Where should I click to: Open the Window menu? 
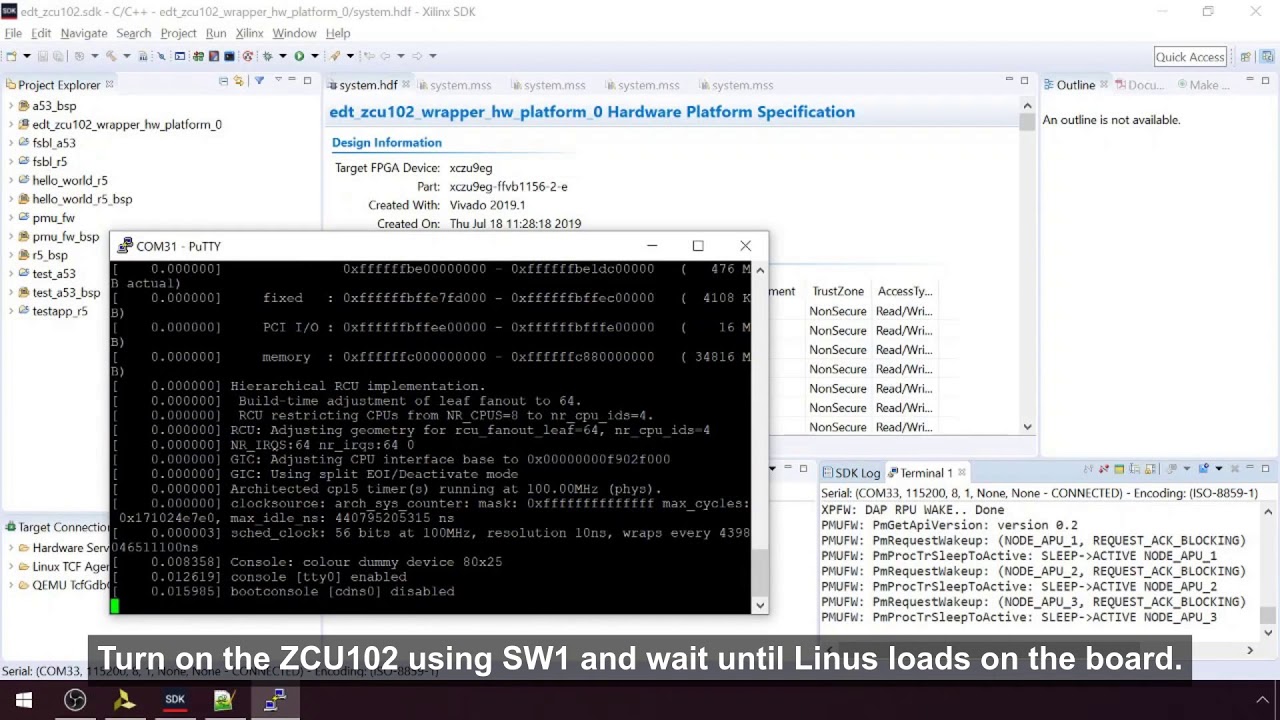[x=294, y=33]
